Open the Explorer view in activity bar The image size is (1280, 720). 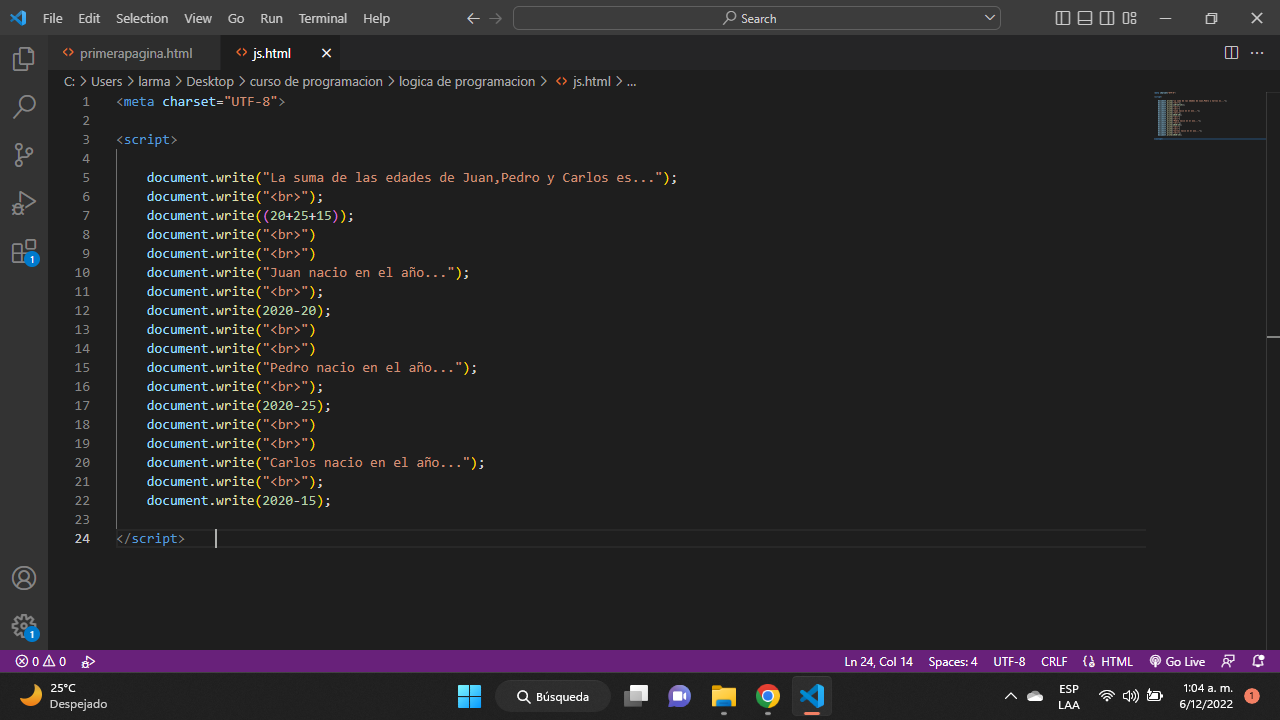(24, 59)
